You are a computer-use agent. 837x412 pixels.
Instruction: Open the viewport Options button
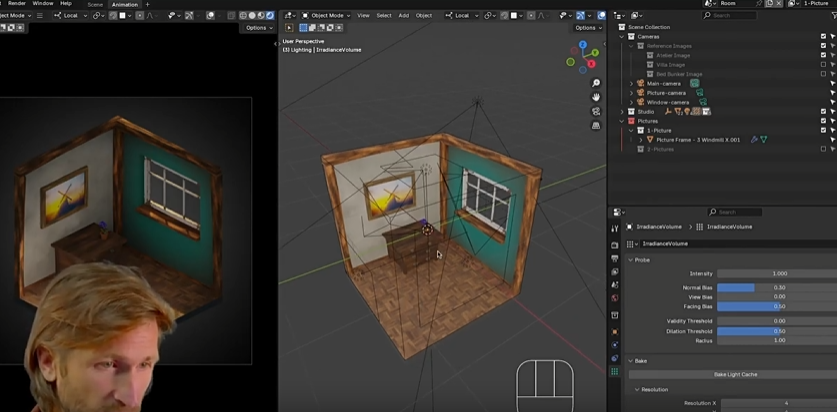[x=586, y=28]
